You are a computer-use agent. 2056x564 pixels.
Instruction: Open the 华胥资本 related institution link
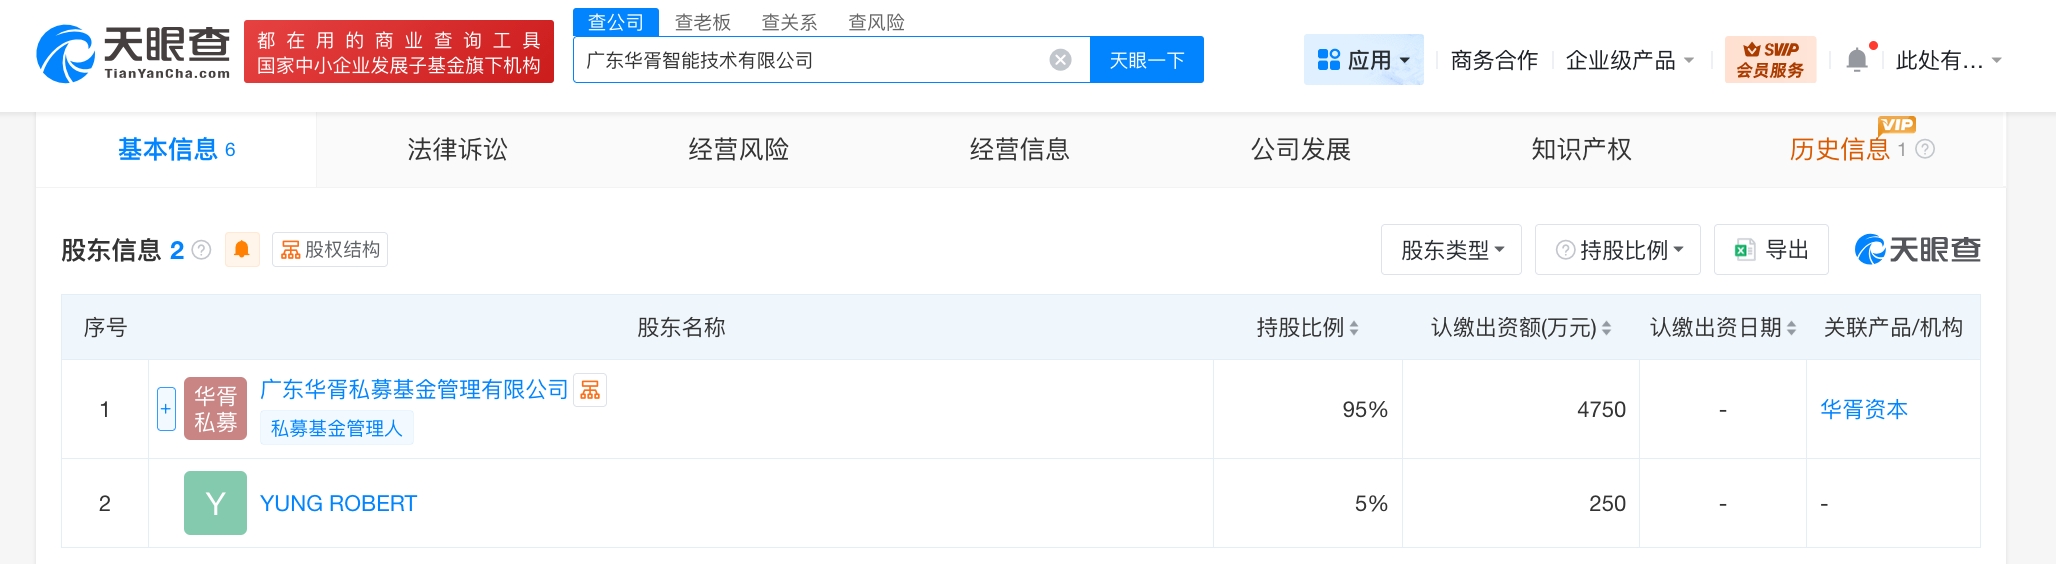point(1863,409)
